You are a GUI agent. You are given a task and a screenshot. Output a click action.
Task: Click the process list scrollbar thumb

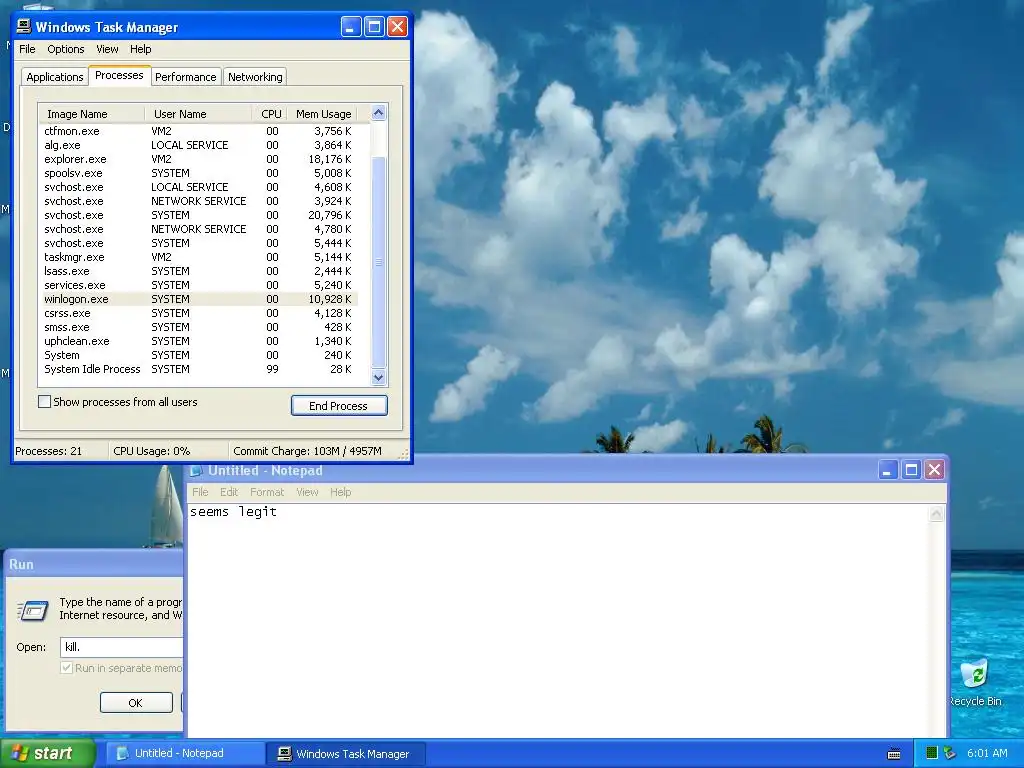tap(379, 261)
